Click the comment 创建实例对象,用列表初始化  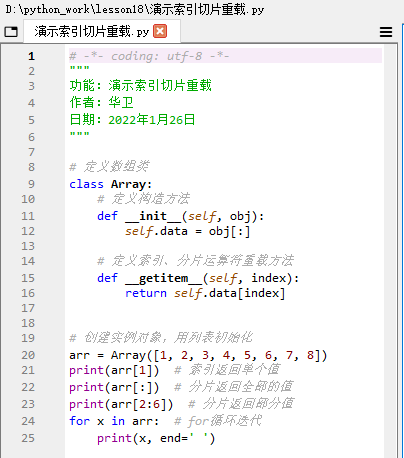[x=161, y=338]
